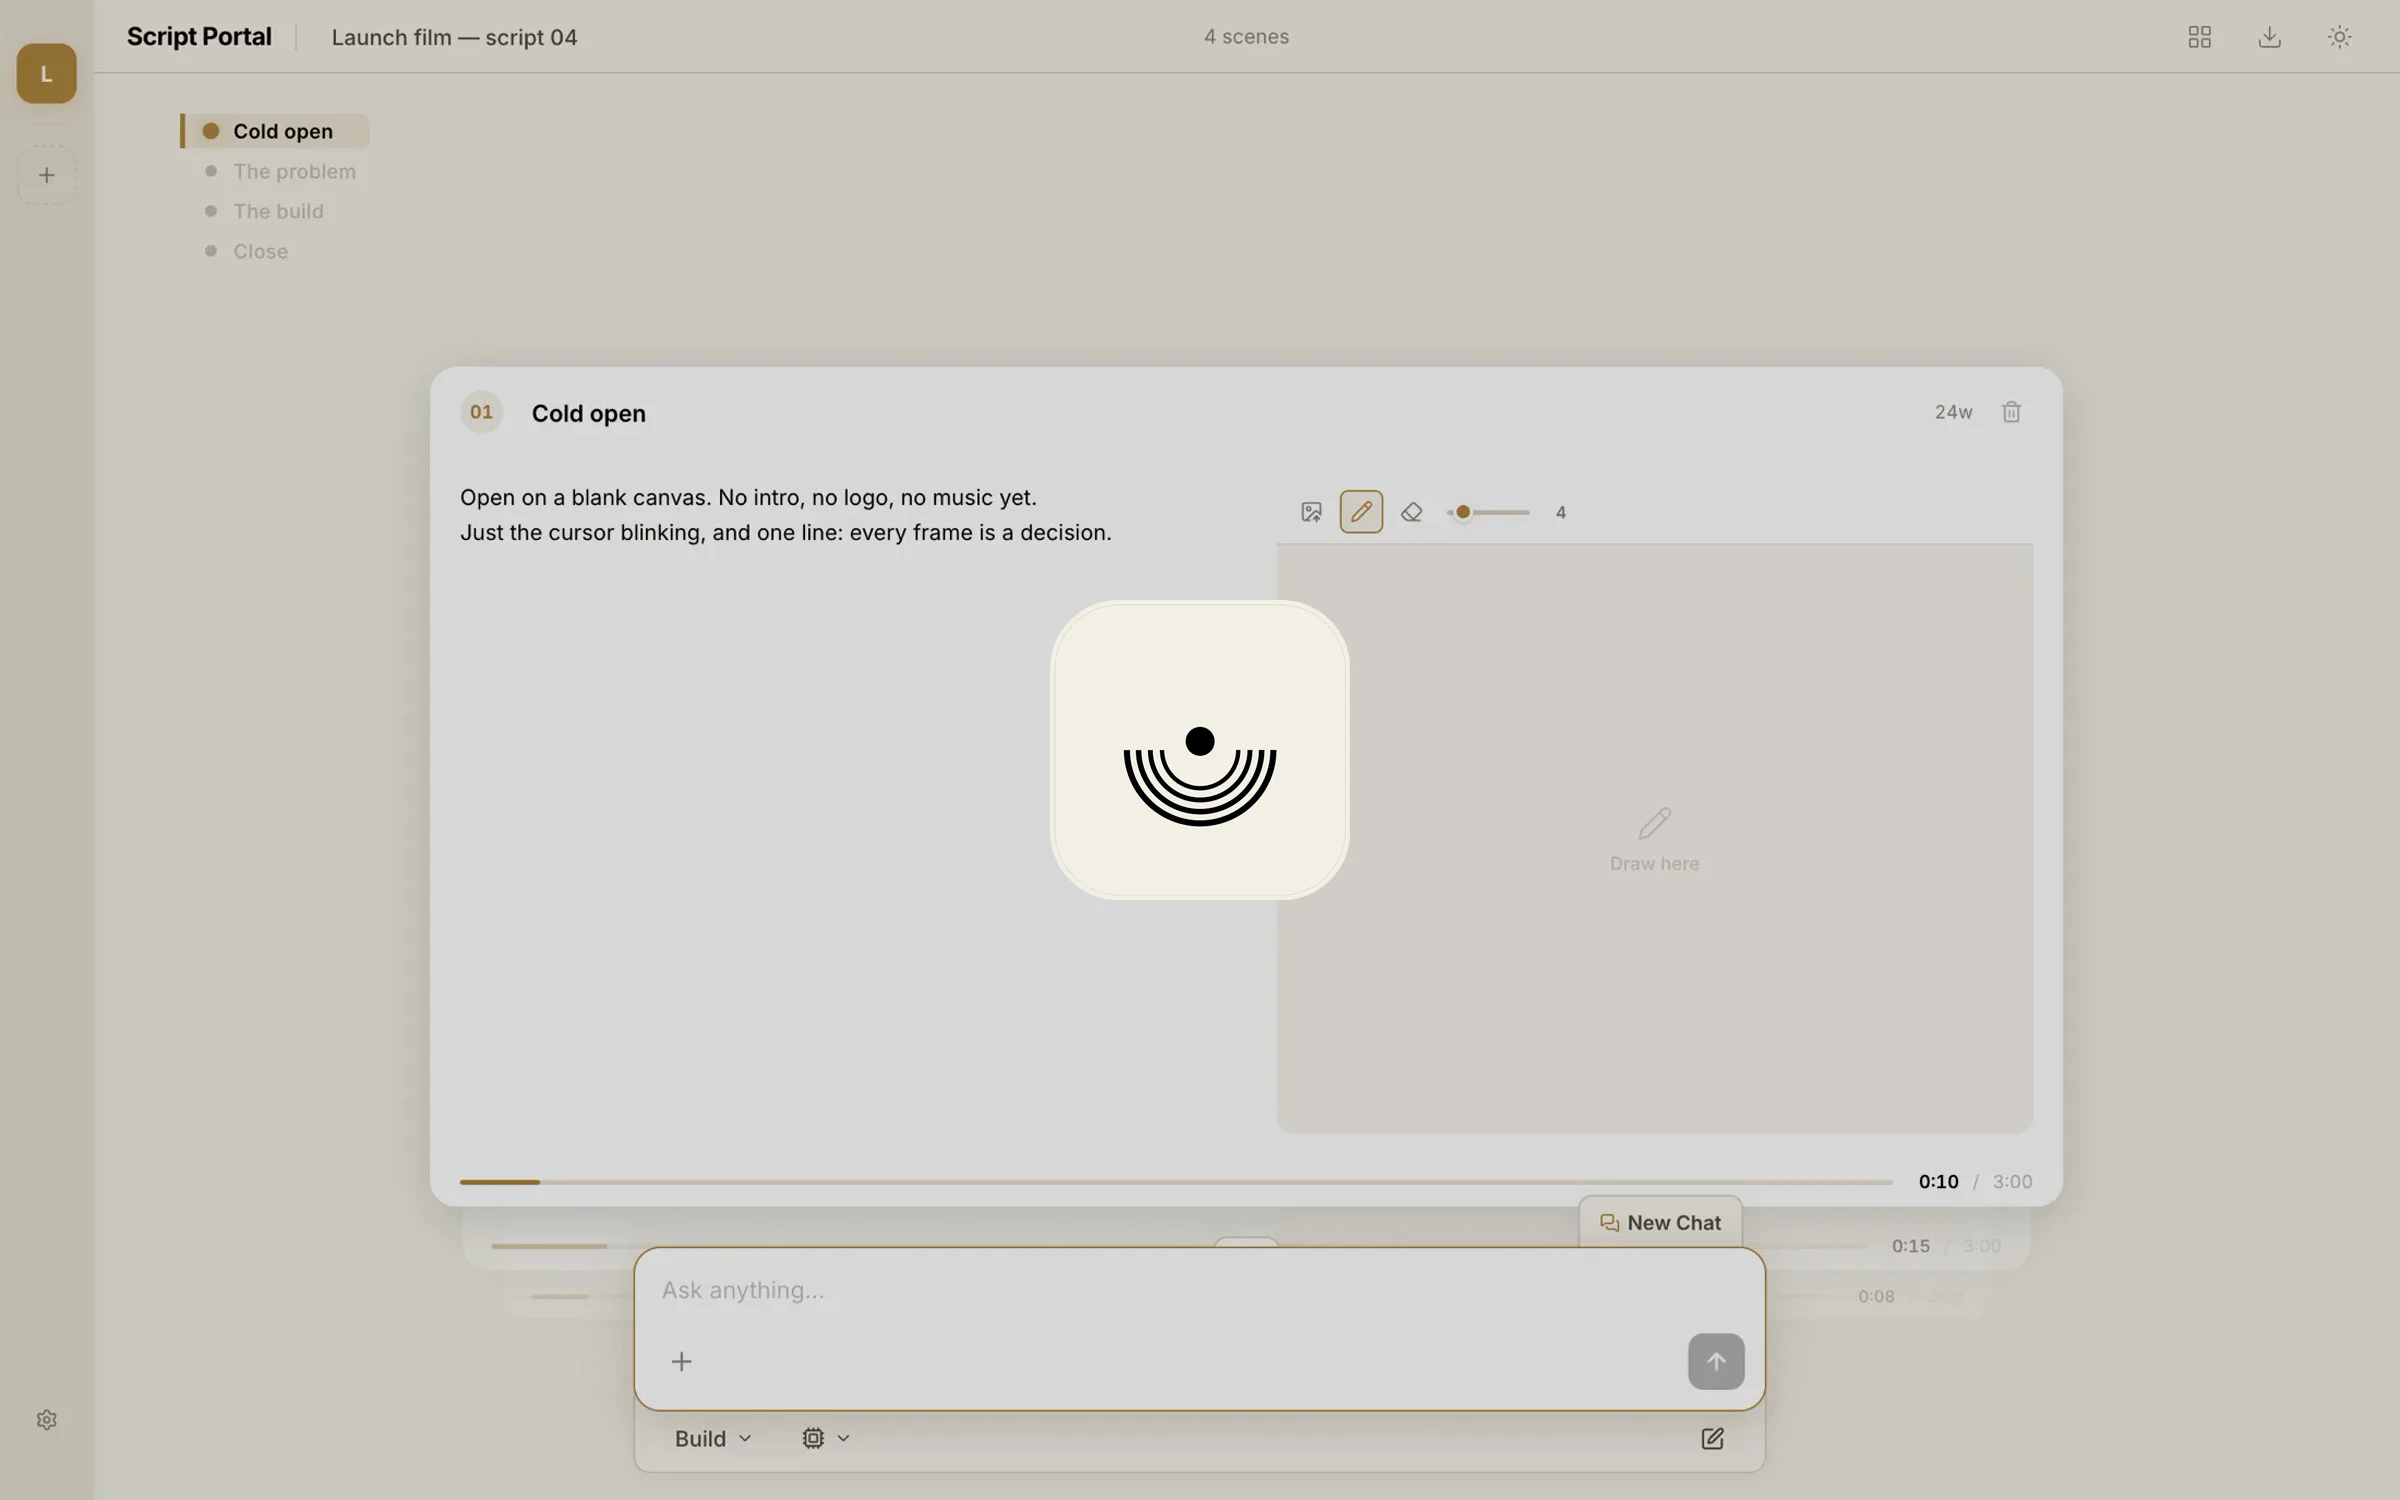Click the 0:08 time on third card
Image resolution: width=2400 pixels, height=1500 pixels.
pyautogui.click(x=1876, y=1296)
